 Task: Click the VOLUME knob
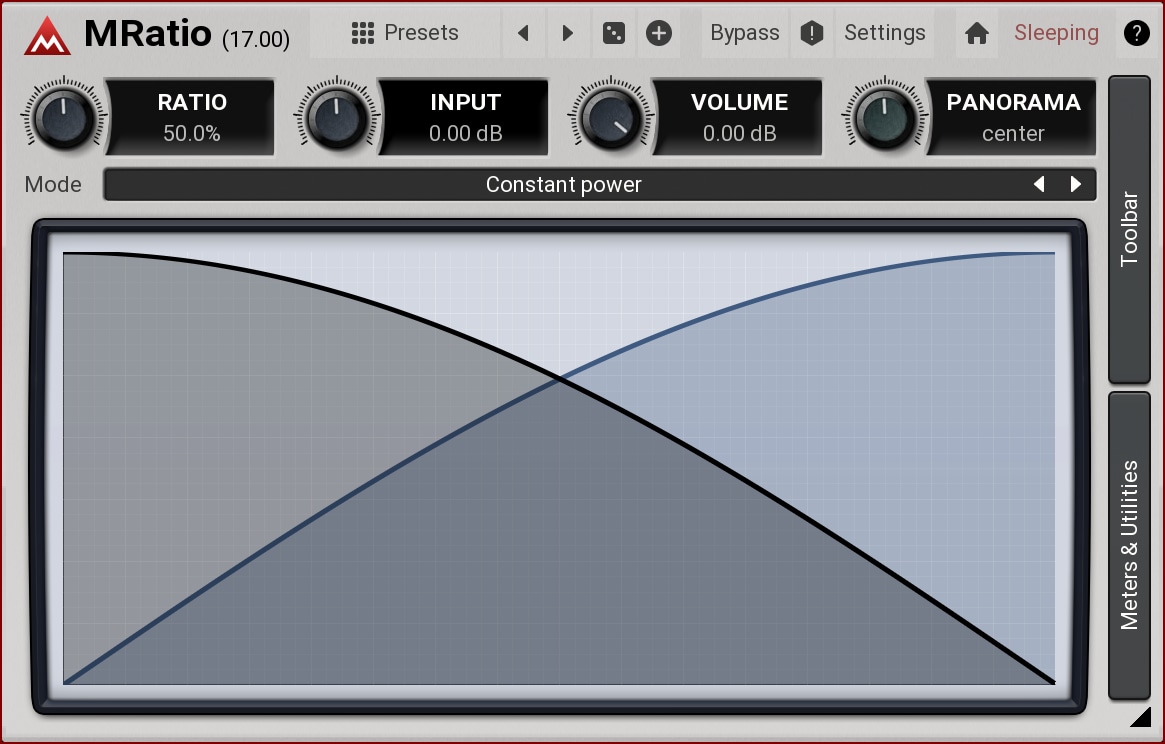pyautogui.click(x=610, y=118)
